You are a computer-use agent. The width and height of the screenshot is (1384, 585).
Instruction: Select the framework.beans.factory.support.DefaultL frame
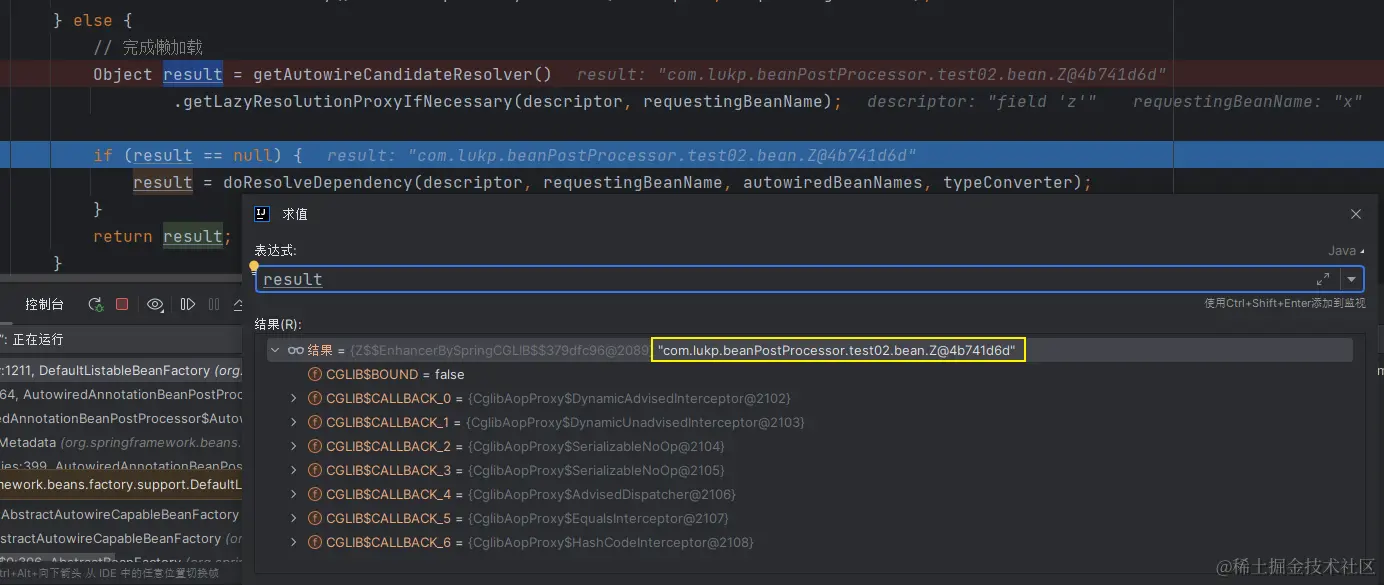(x=120, y=484)
